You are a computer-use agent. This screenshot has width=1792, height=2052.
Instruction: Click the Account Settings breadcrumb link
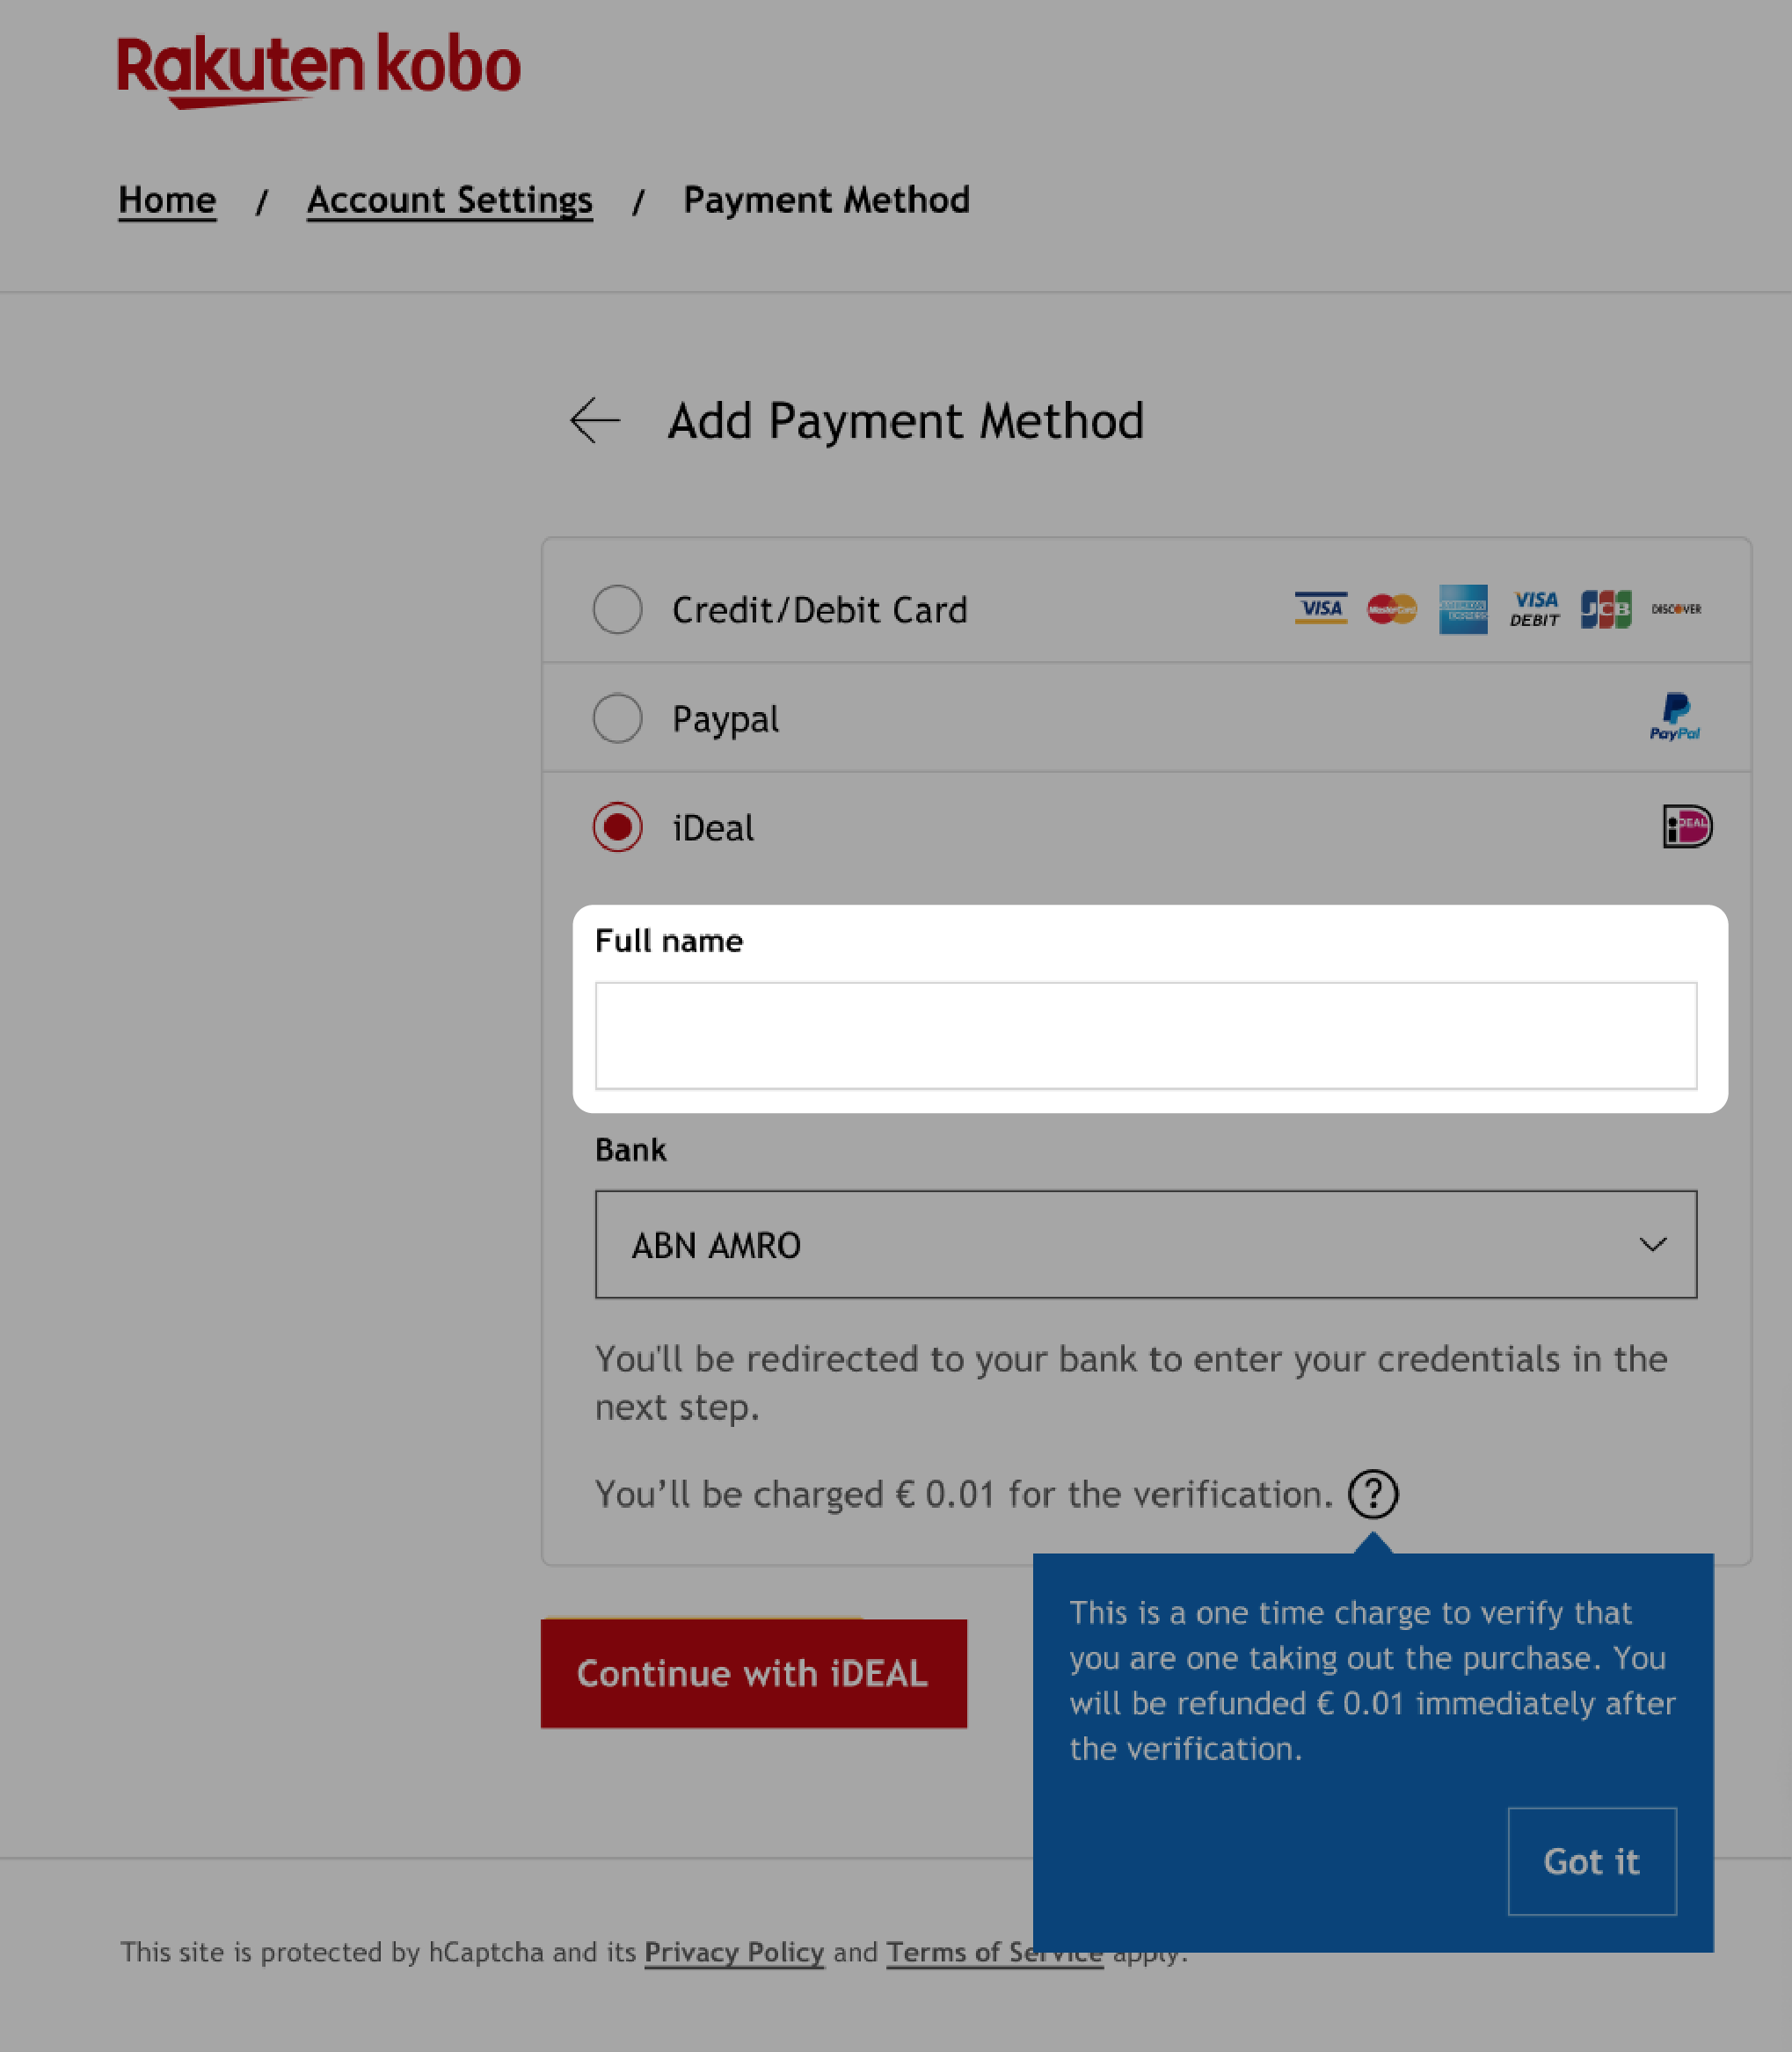(x=448, y=199)
